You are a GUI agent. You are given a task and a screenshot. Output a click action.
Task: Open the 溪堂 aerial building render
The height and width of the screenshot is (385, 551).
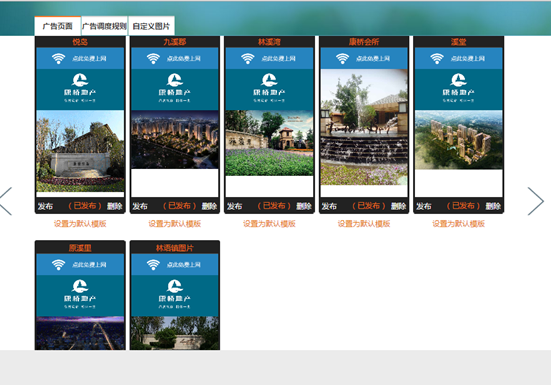click(459, 139)
